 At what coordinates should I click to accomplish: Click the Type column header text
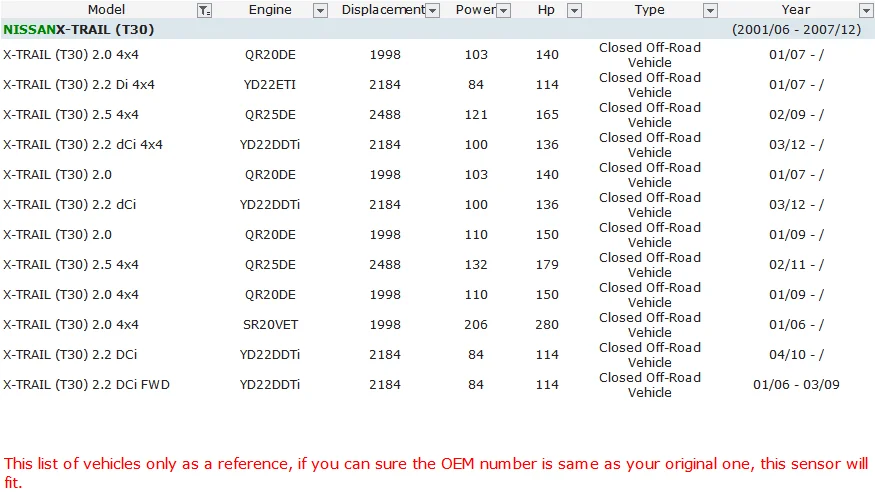[x=650, y=9]
